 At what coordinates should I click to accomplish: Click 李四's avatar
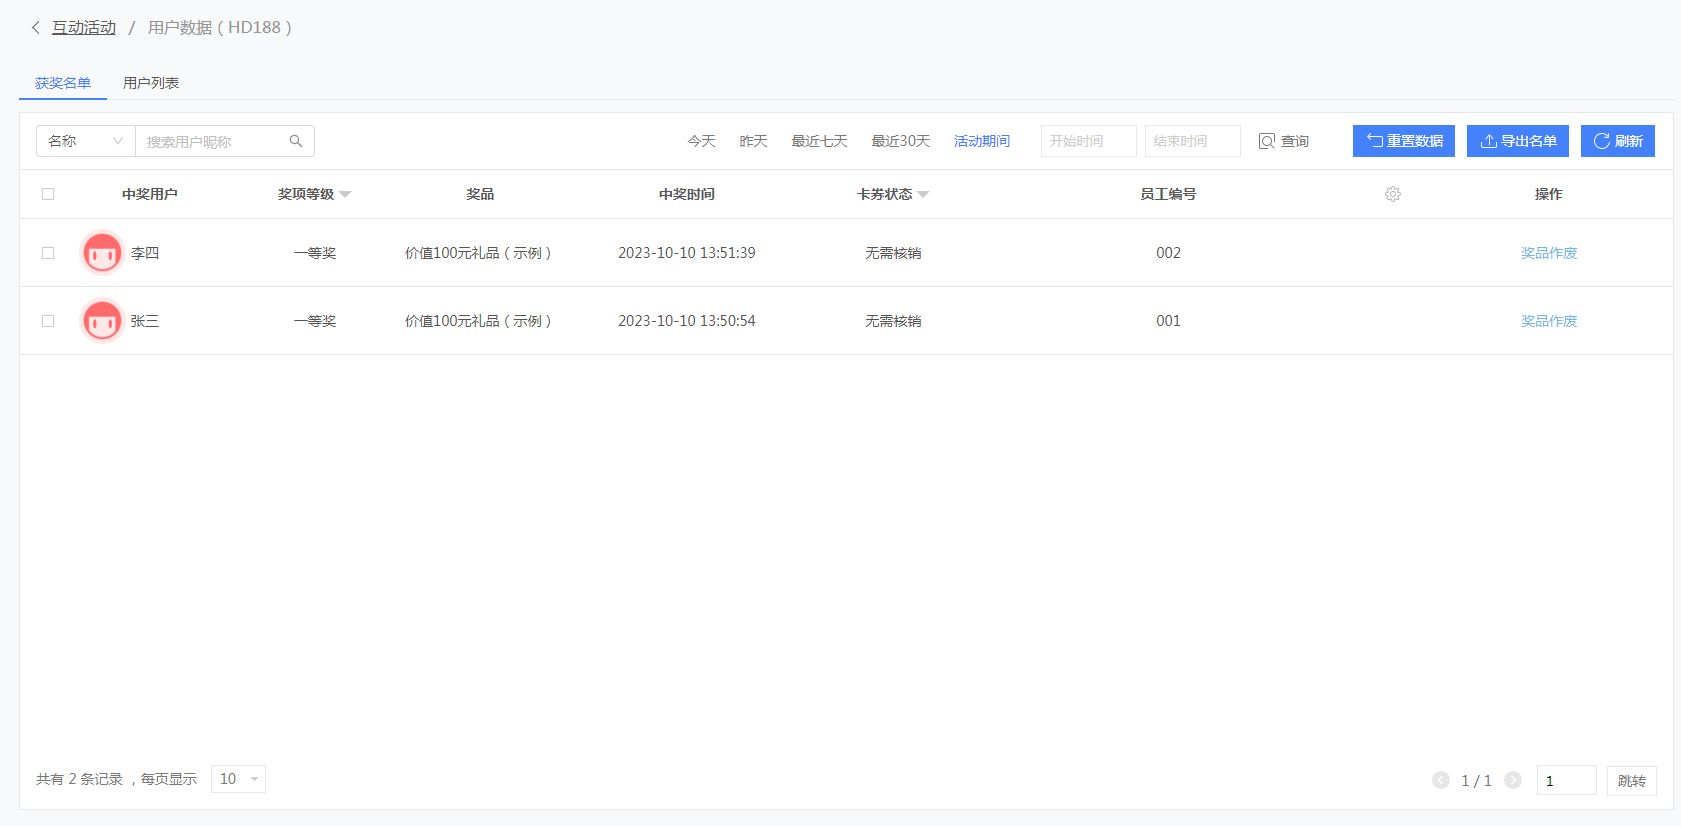(102, 253)
